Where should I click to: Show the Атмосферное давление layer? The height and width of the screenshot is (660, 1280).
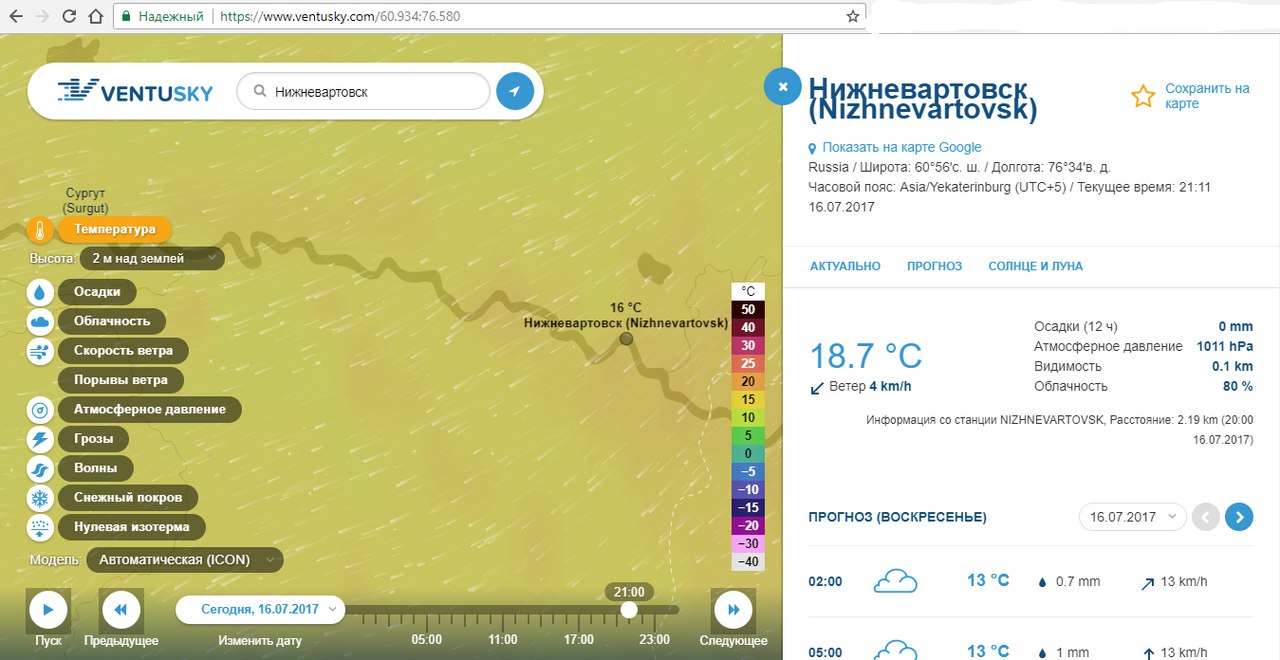(149, 409)
